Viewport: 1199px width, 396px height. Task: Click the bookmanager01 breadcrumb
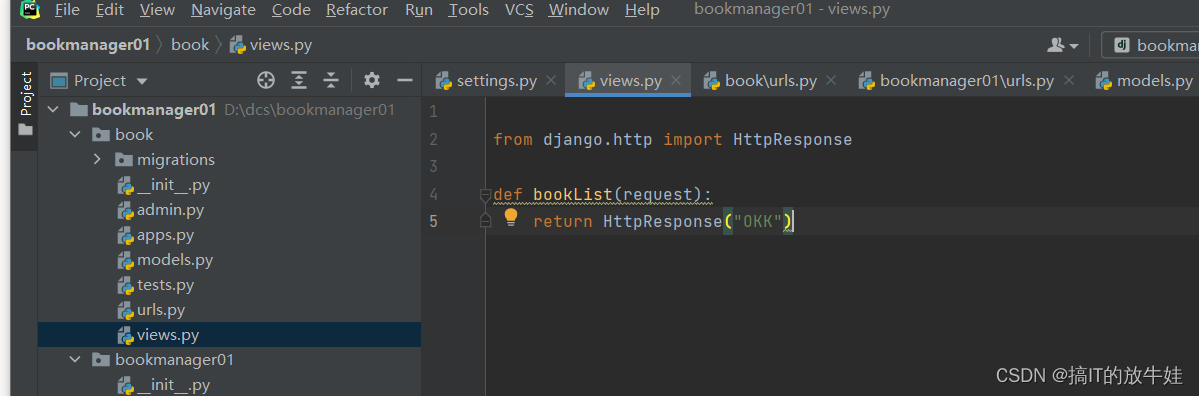pos(88,44)
